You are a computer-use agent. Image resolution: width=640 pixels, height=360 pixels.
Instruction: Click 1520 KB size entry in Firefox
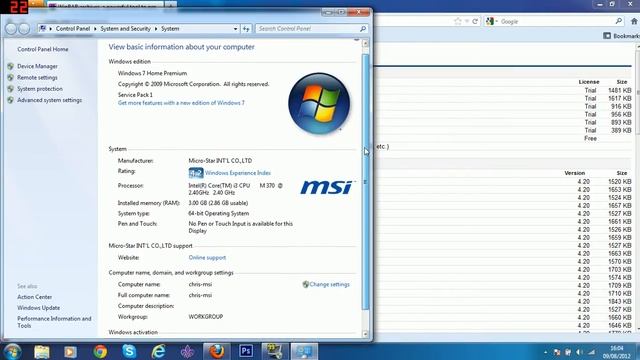(620, 182)
